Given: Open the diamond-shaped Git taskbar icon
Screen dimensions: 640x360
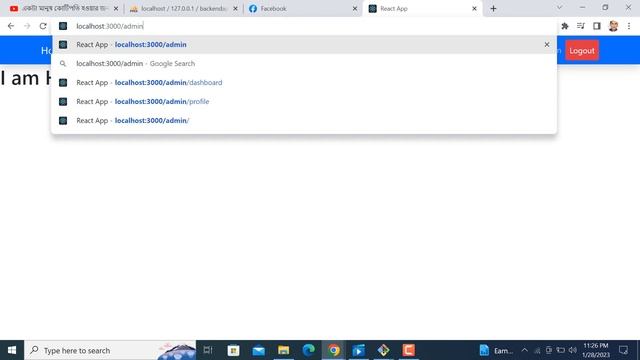Looking at the screenshot, I should [x=383, y=350].
